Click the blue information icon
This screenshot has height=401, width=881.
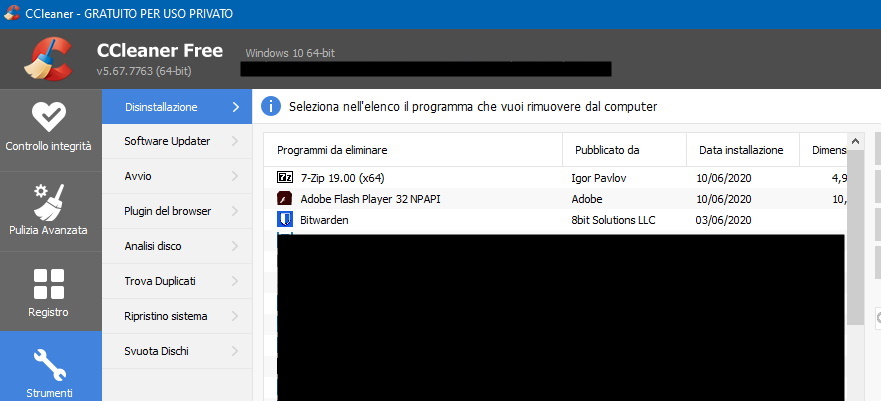click(x=271, y=106)
